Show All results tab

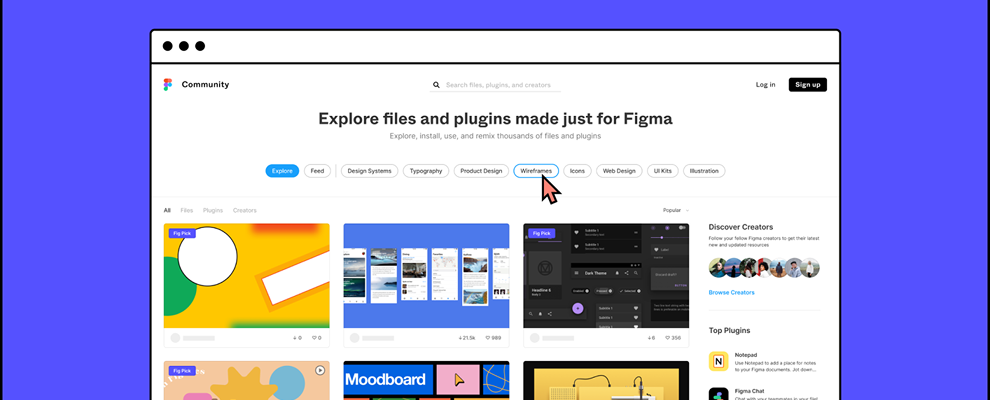[x=167, y=210]
